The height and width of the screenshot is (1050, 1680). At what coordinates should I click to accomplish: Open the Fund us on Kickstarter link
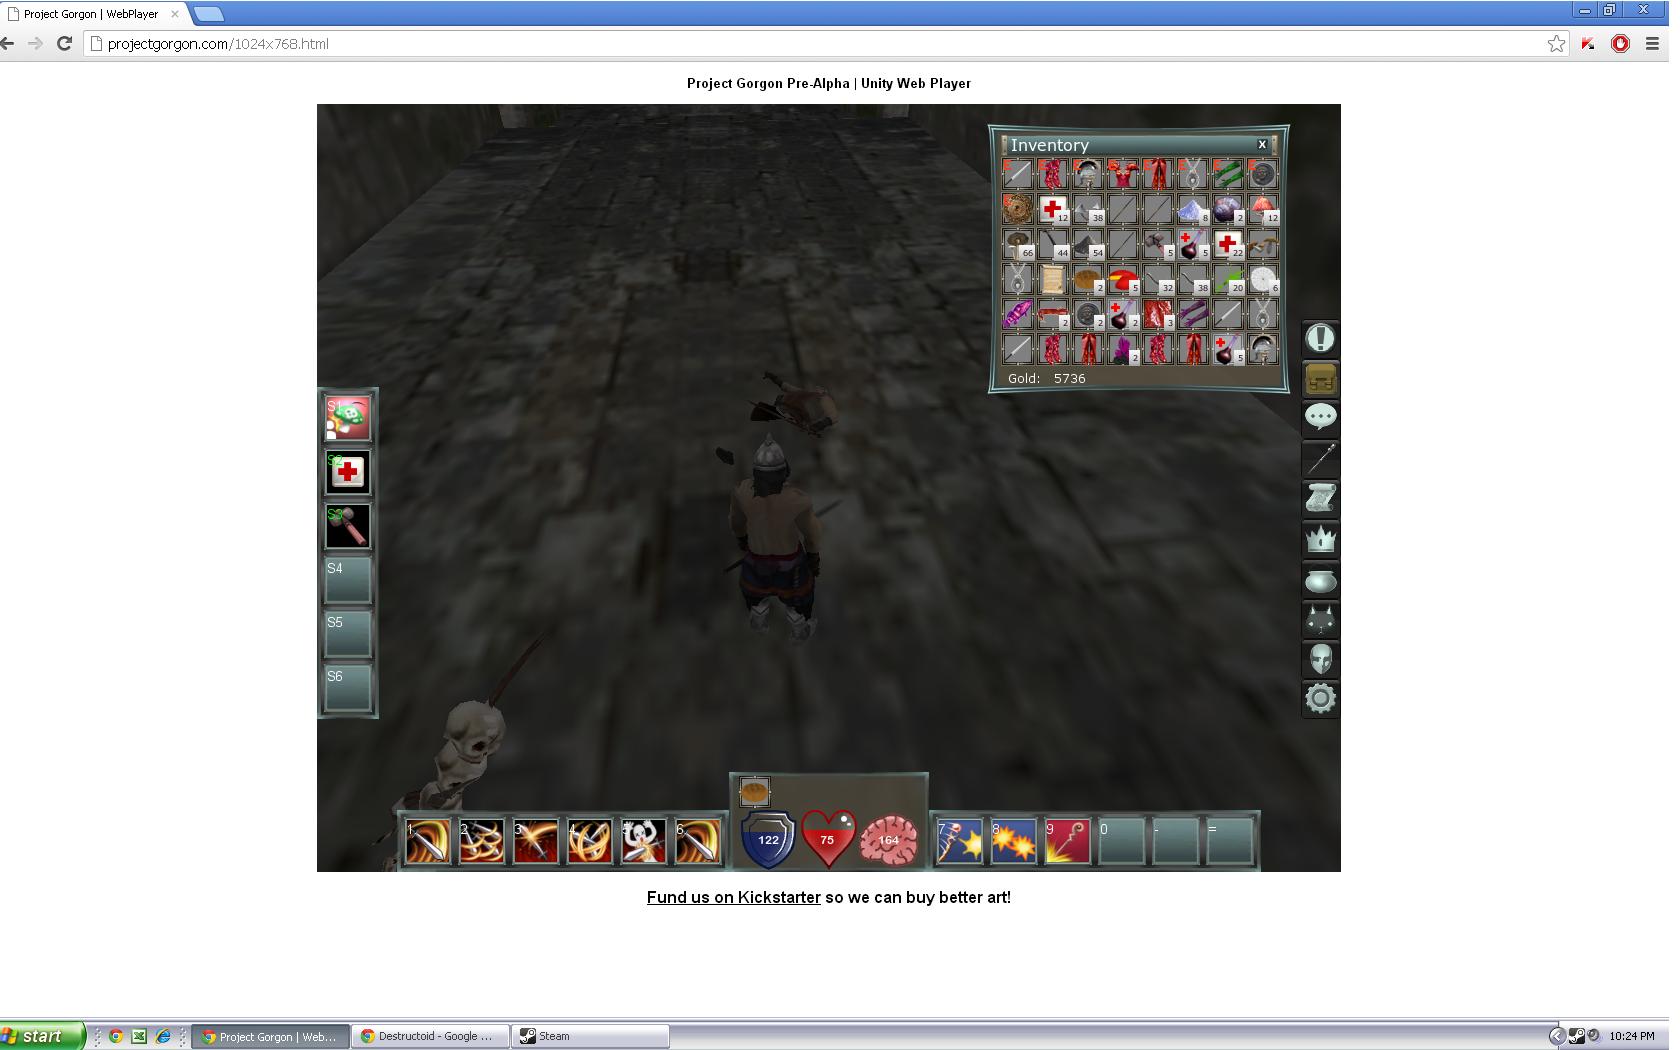click(733, 897)
